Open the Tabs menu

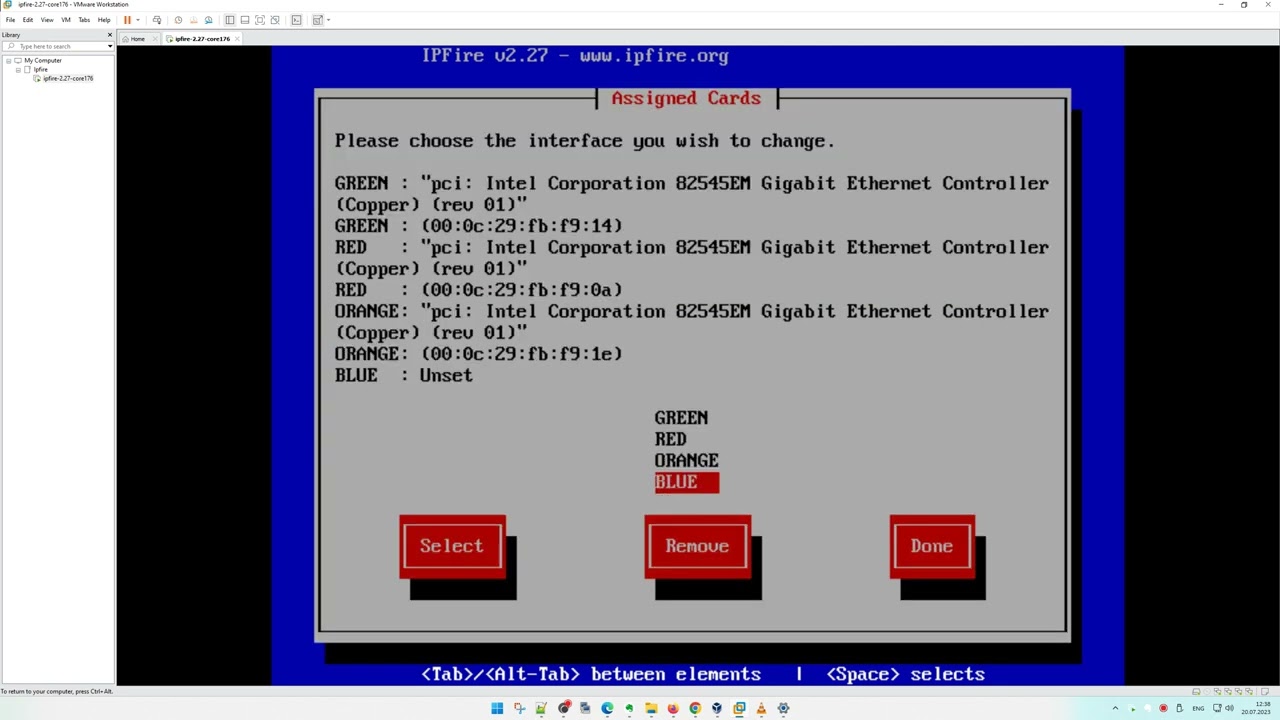84,20
